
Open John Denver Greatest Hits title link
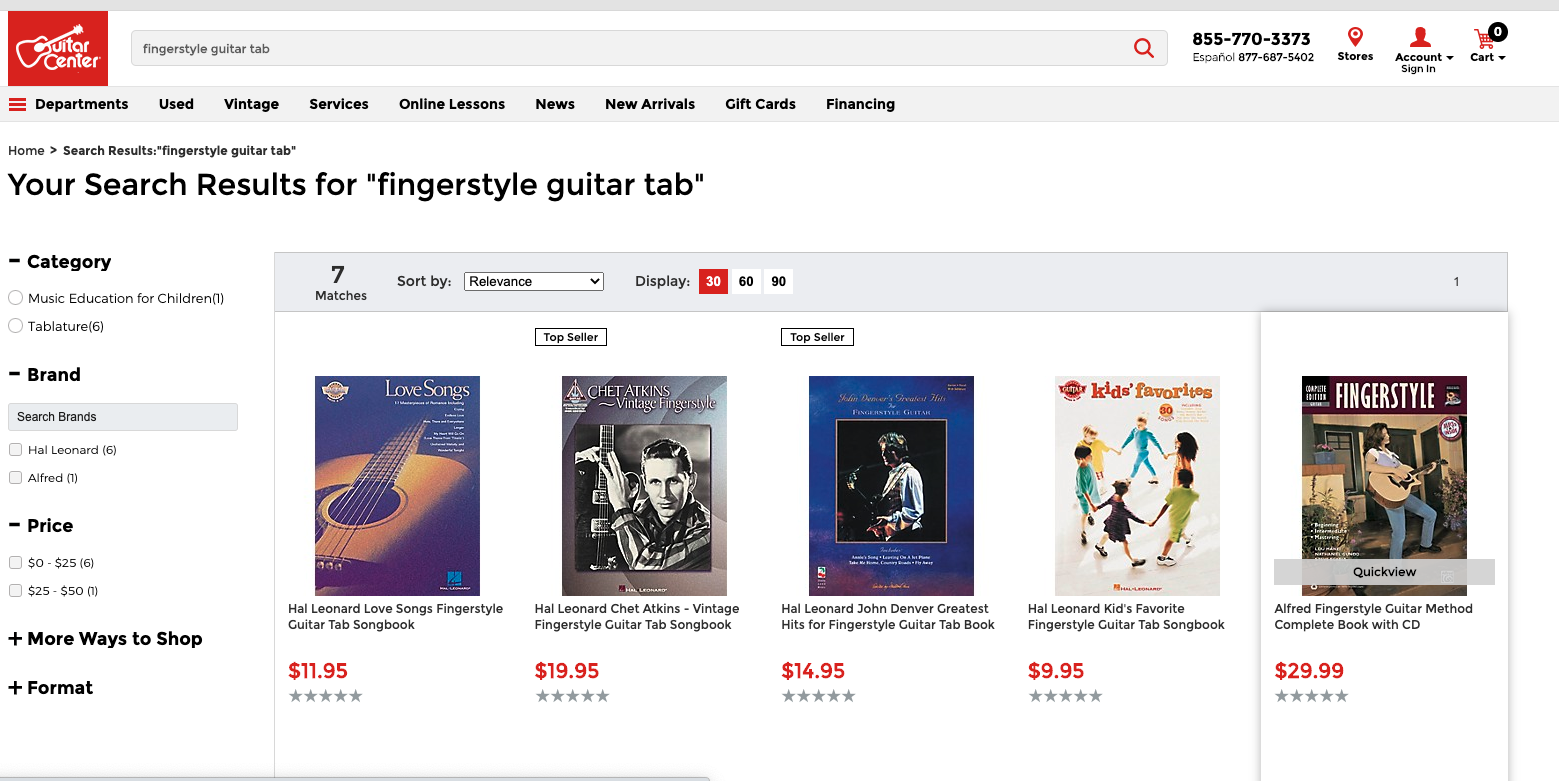coord(888,617)
